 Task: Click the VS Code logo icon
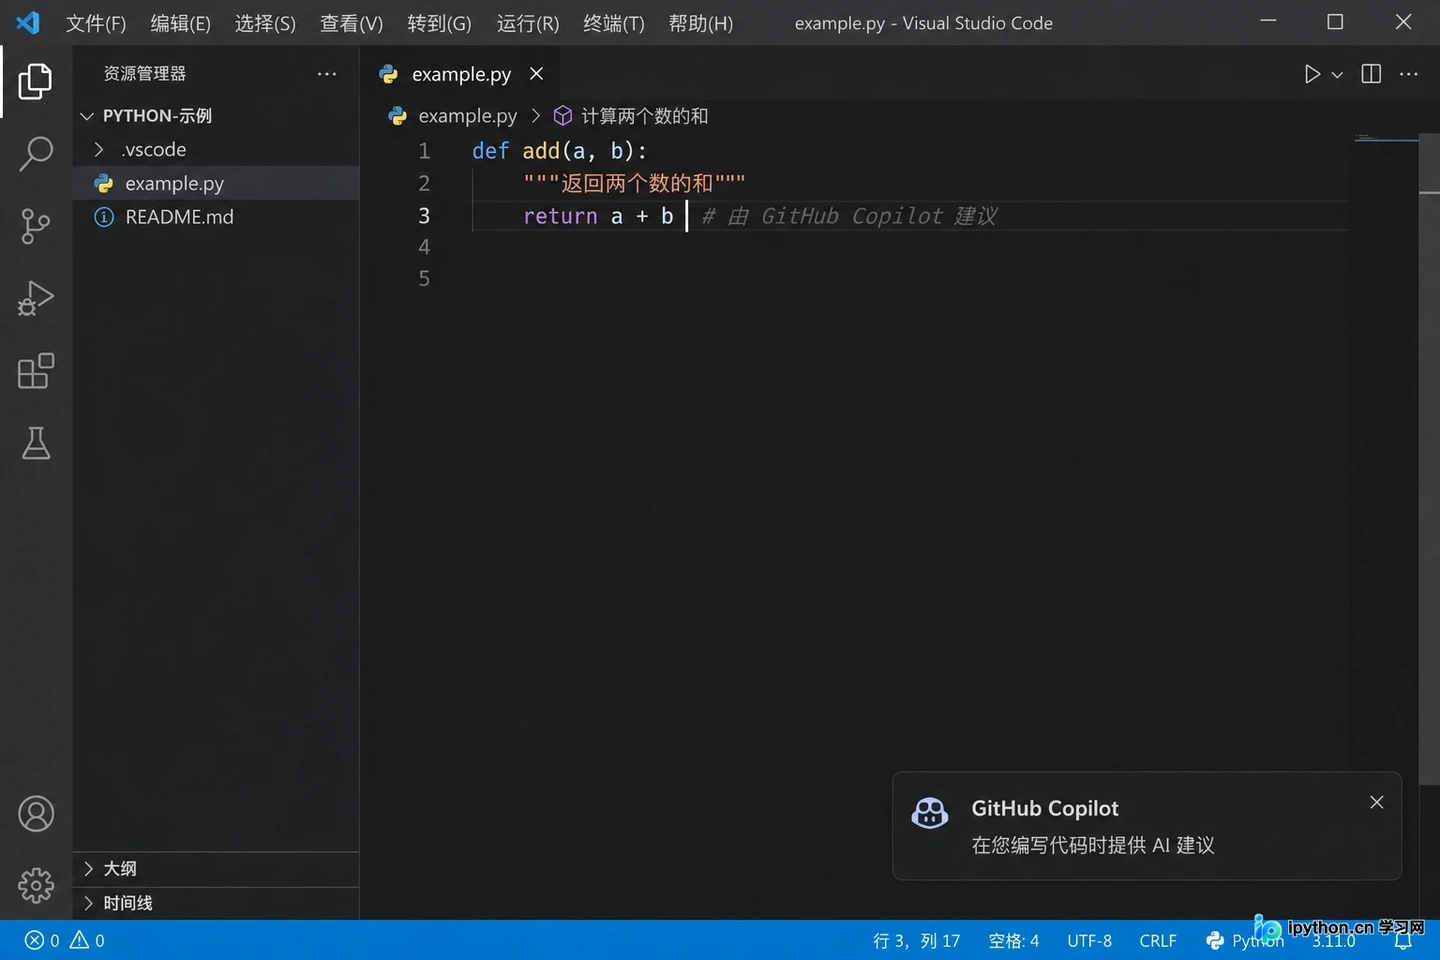click(28, 22)
